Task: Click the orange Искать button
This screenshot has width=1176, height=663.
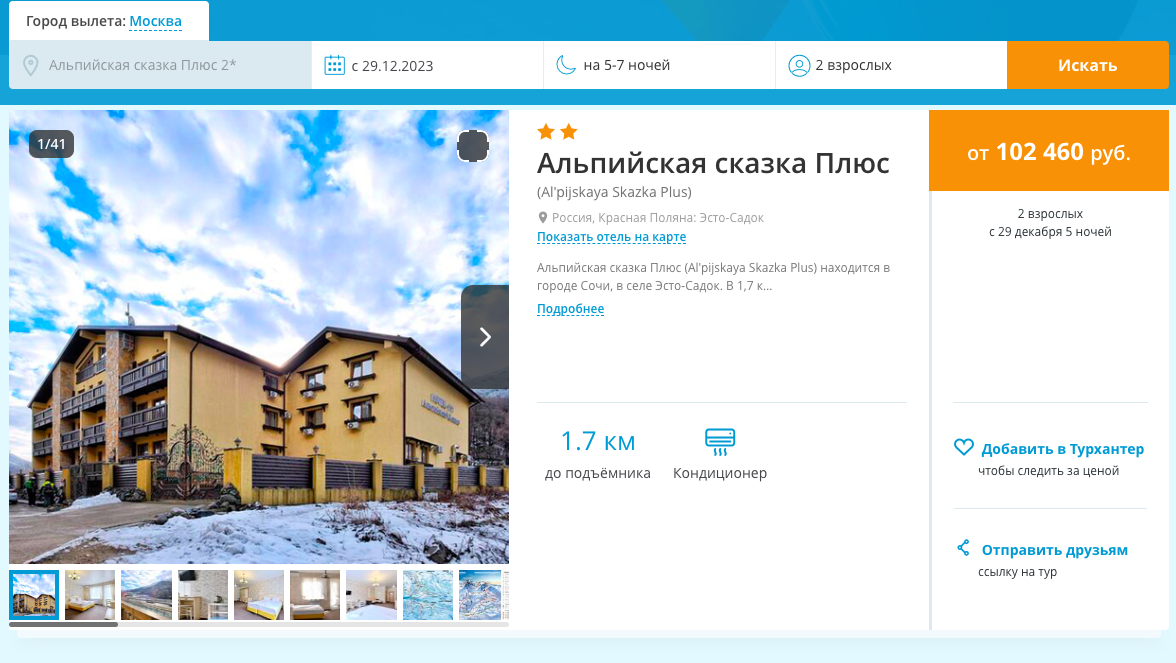Action: coord(1088,65)
